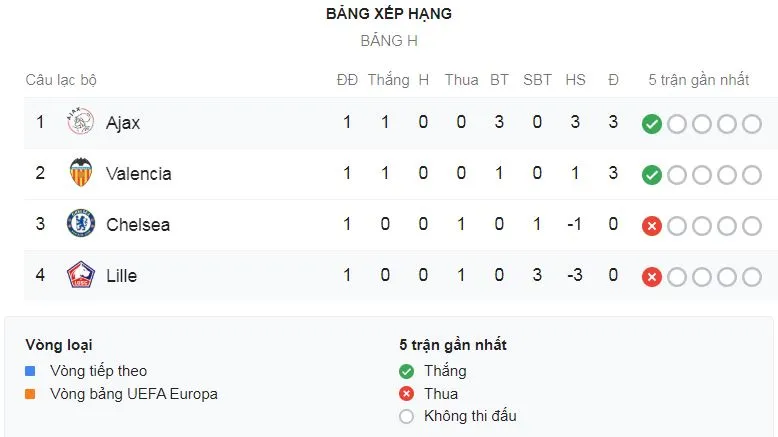This screenshot has width=778, height=437.
Task: Open the Valencia team name link
Action: click(x=139, y=174)
